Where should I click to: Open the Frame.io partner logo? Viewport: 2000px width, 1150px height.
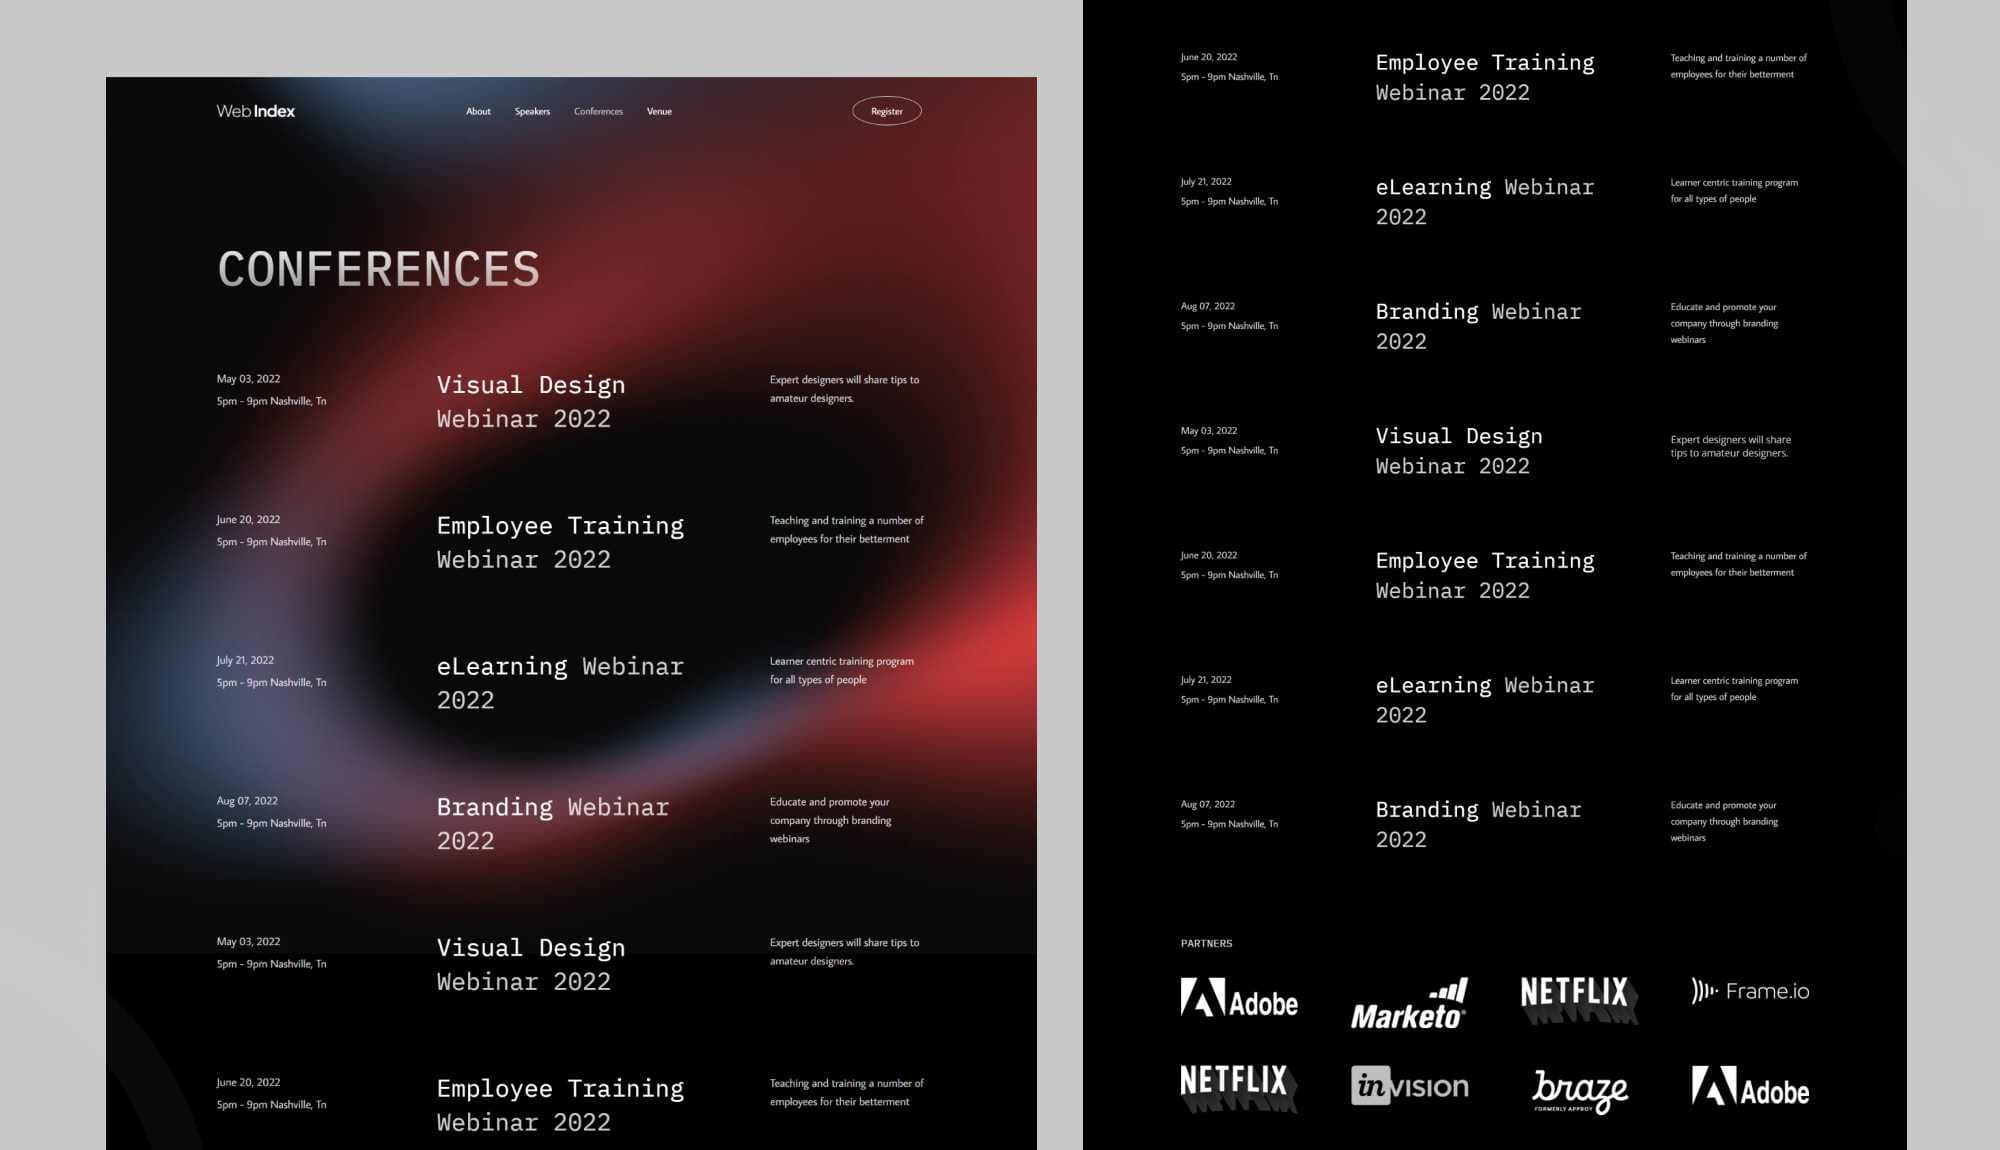(x=1749, y=991)
